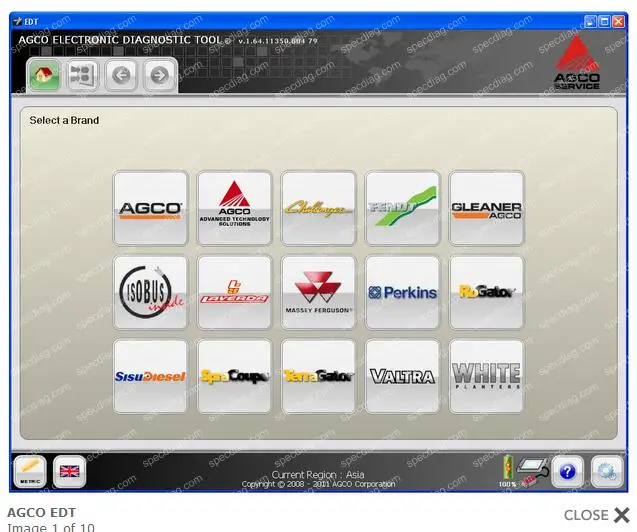Click the EDT window title icon
The image size is (637, 532).
[x=17, y=22]
